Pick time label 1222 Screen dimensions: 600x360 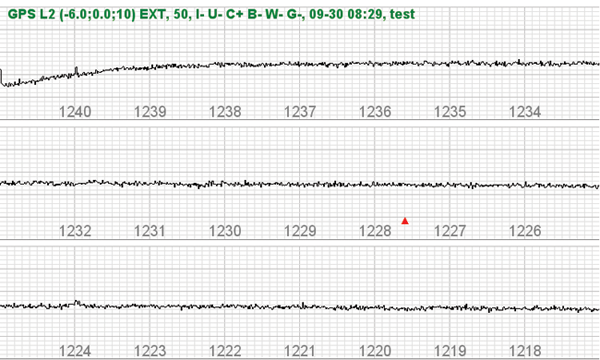(225, 351)
